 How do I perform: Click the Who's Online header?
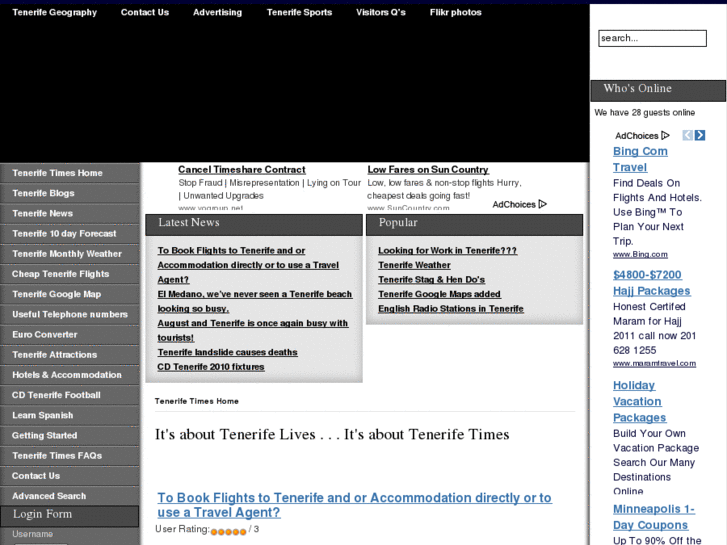(x=658, y=90)
